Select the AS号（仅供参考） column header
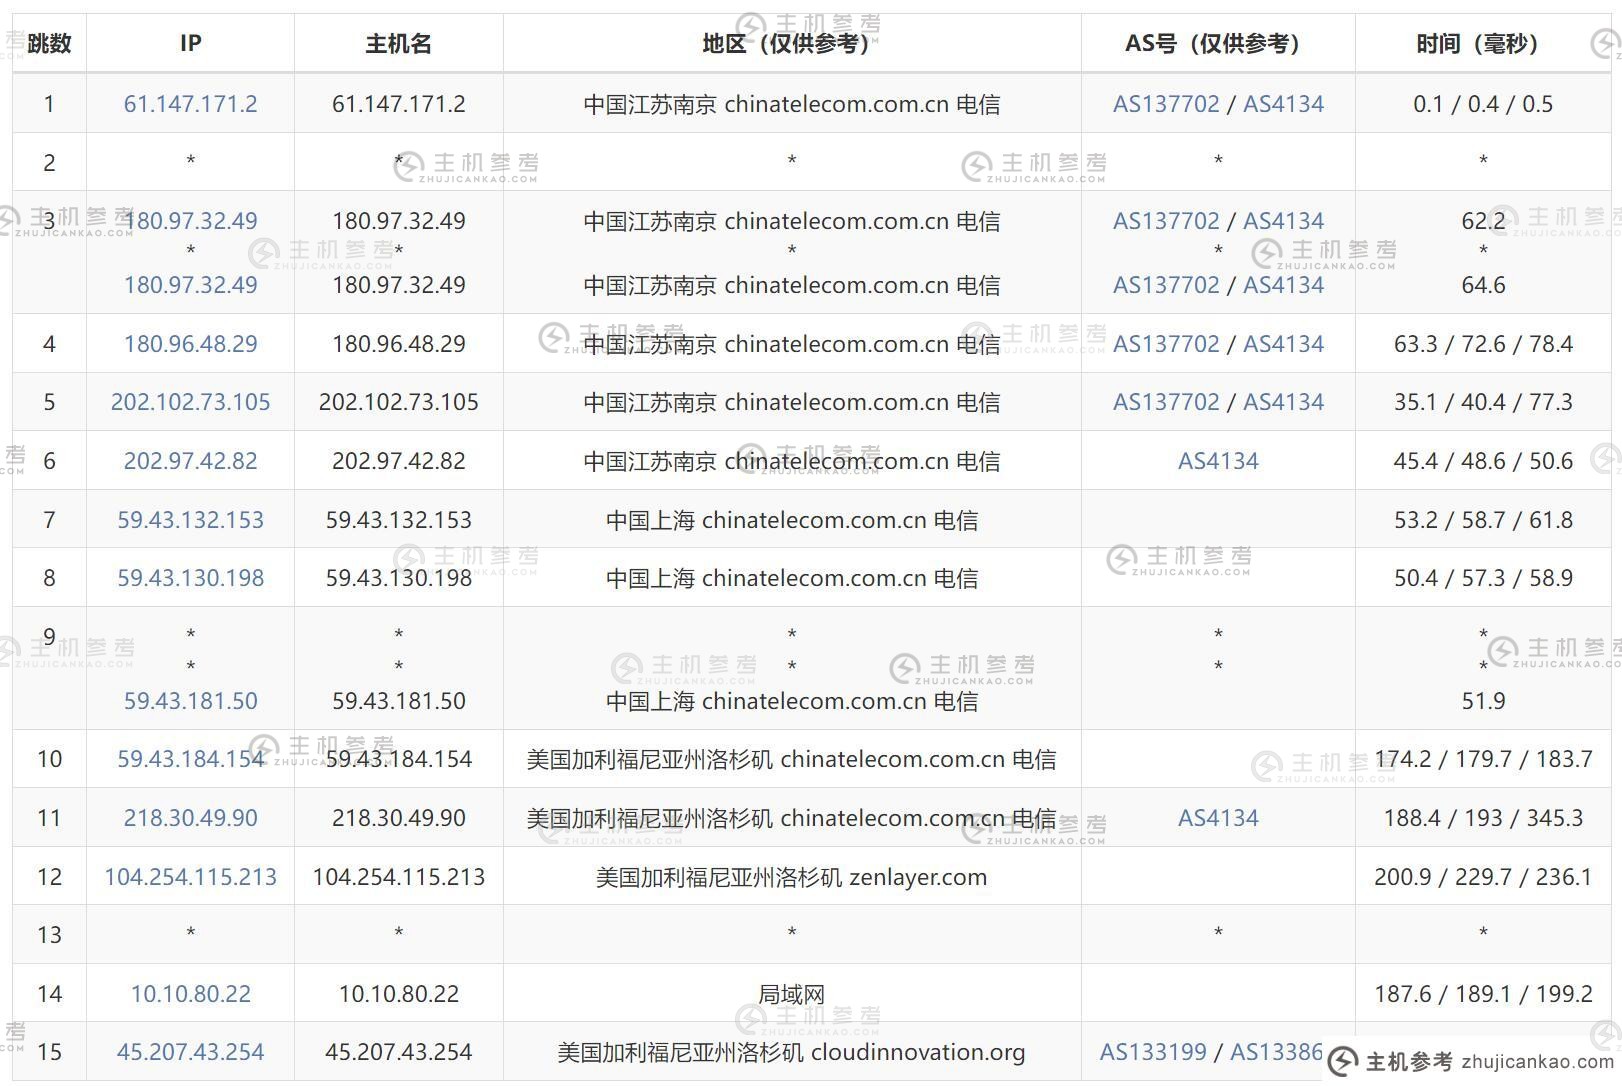The width and height of the screenshot is (1622, 1086). [x=1218, y=43]
